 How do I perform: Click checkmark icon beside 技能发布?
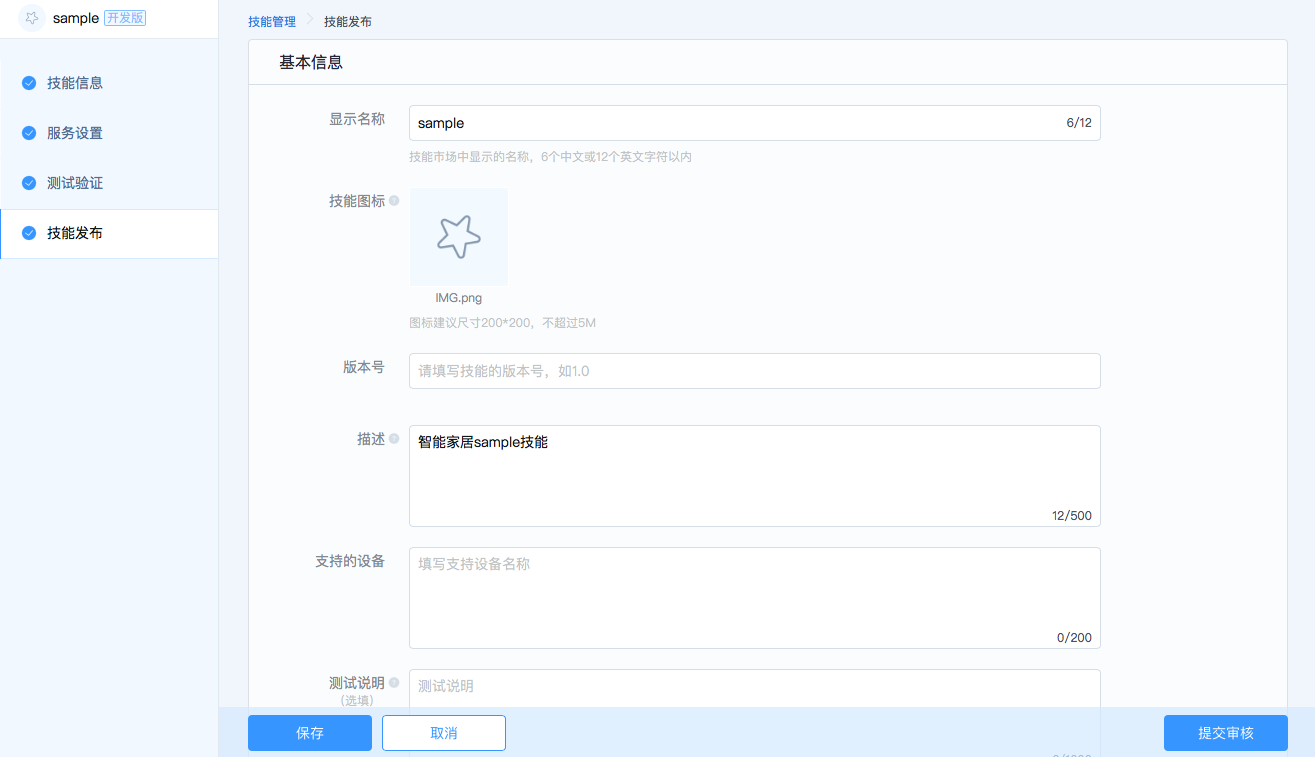tap(29, 233)
